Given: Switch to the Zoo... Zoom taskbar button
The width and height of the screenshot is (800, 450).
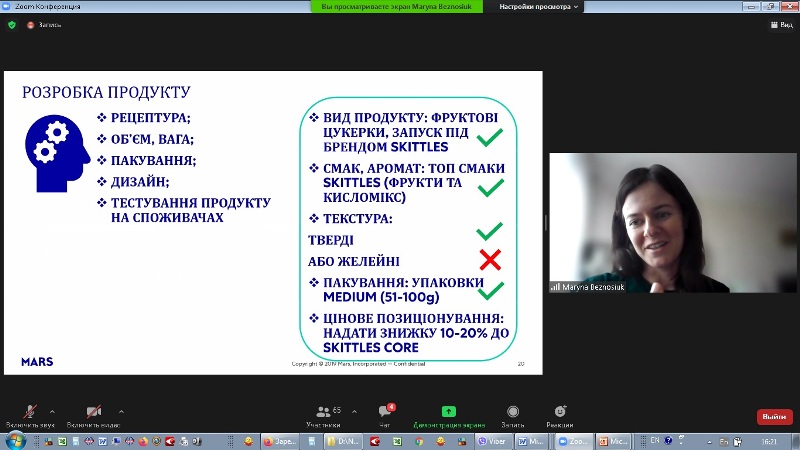Looking at the screenshot, I should click(573, 441).
